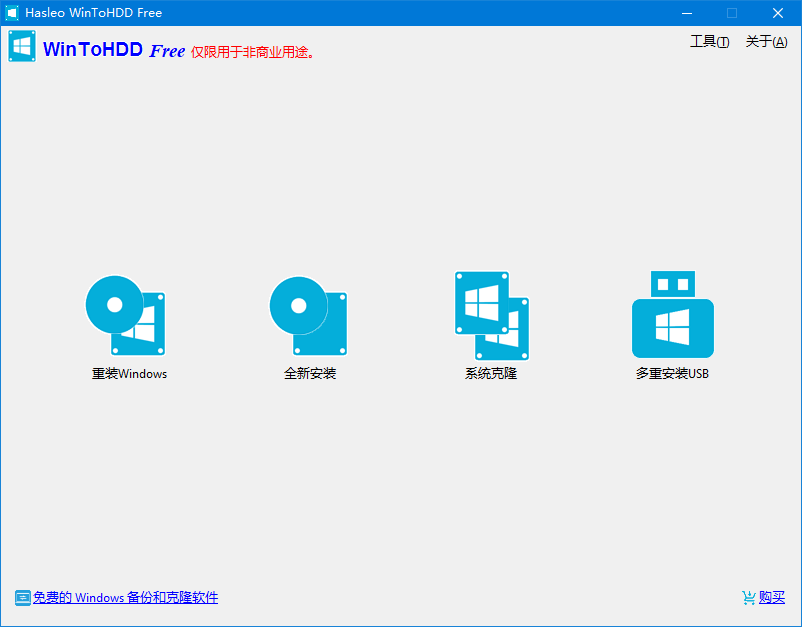Click the red non-commercial use notice text
Image resolution: width=802 pixels, height=627 pixels.
[x=258, y=53]
